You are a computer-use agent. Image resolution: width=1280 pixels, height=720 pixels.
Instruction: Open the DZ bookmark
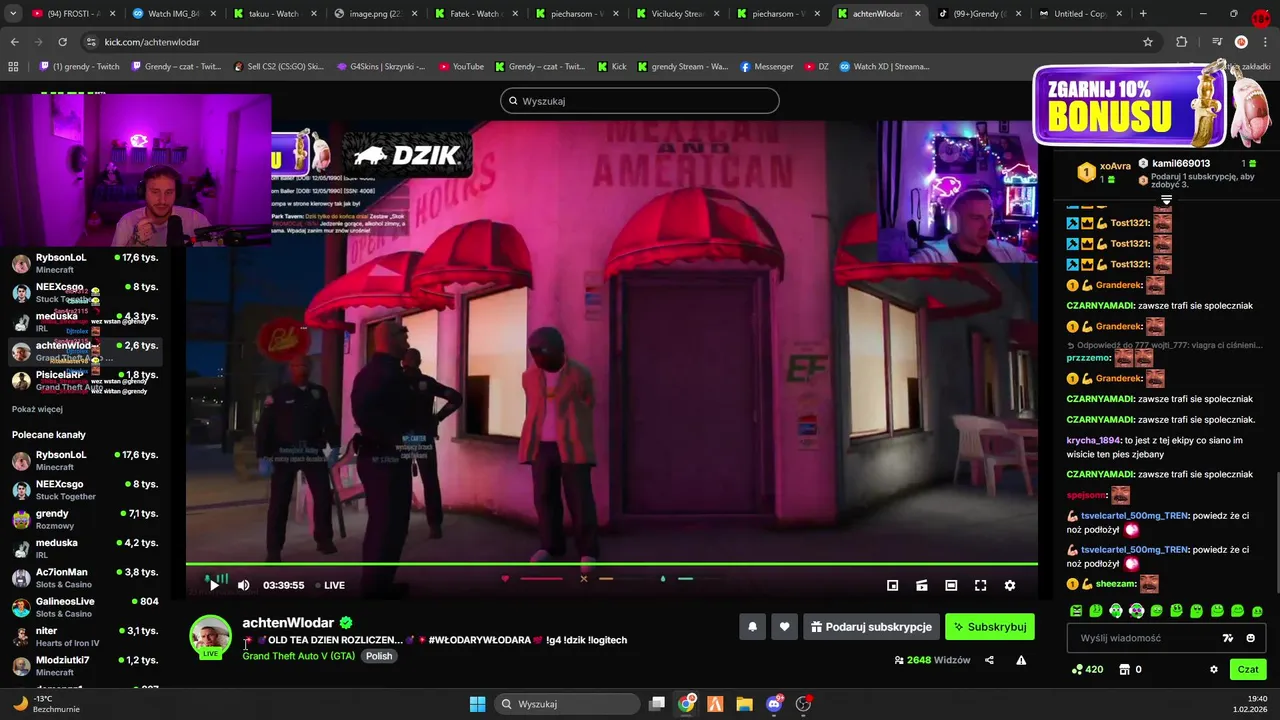[x=817, y=67]
